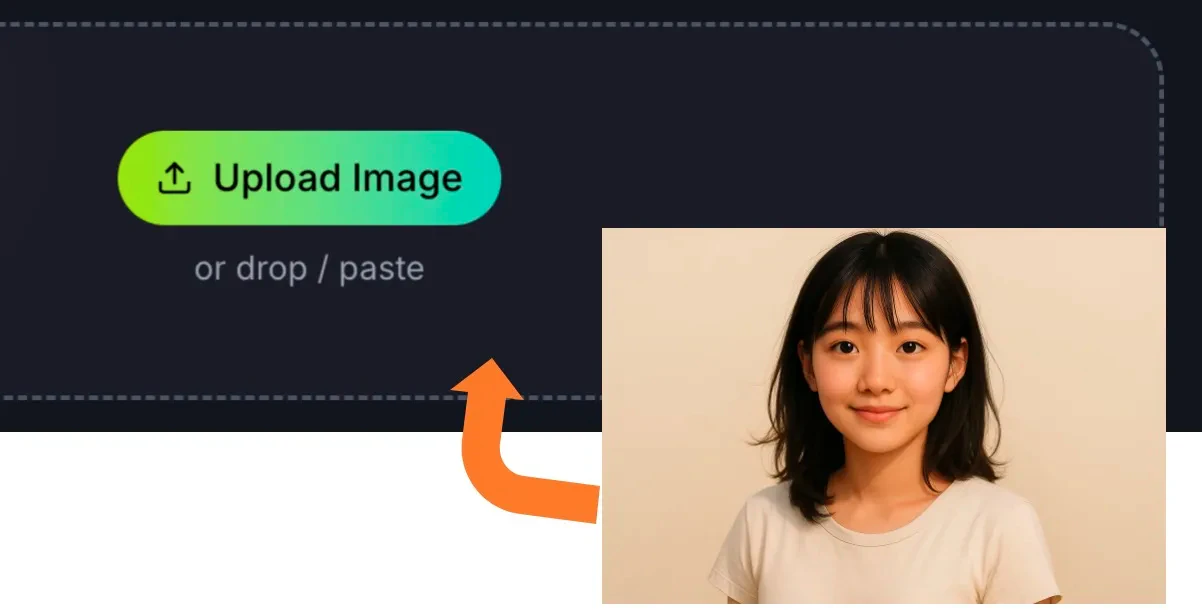Click the "or drop / paste" hint text
This screenshot has width=1202, height=610.
click(309, 269)
